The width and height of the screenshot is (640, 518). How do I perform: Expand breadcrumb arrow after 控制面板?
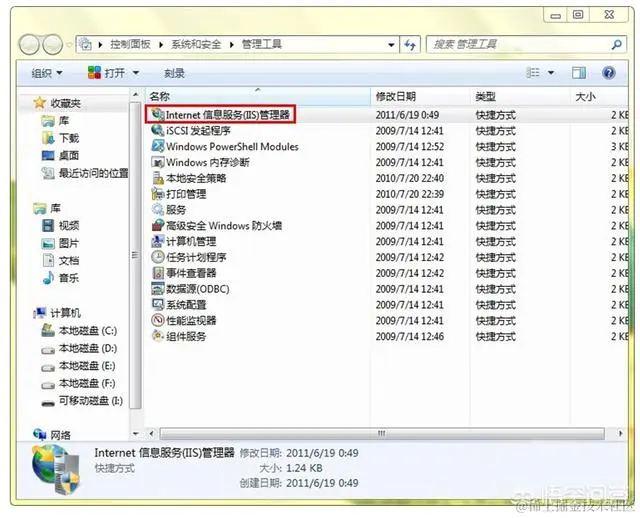click(x=161, y=44)
